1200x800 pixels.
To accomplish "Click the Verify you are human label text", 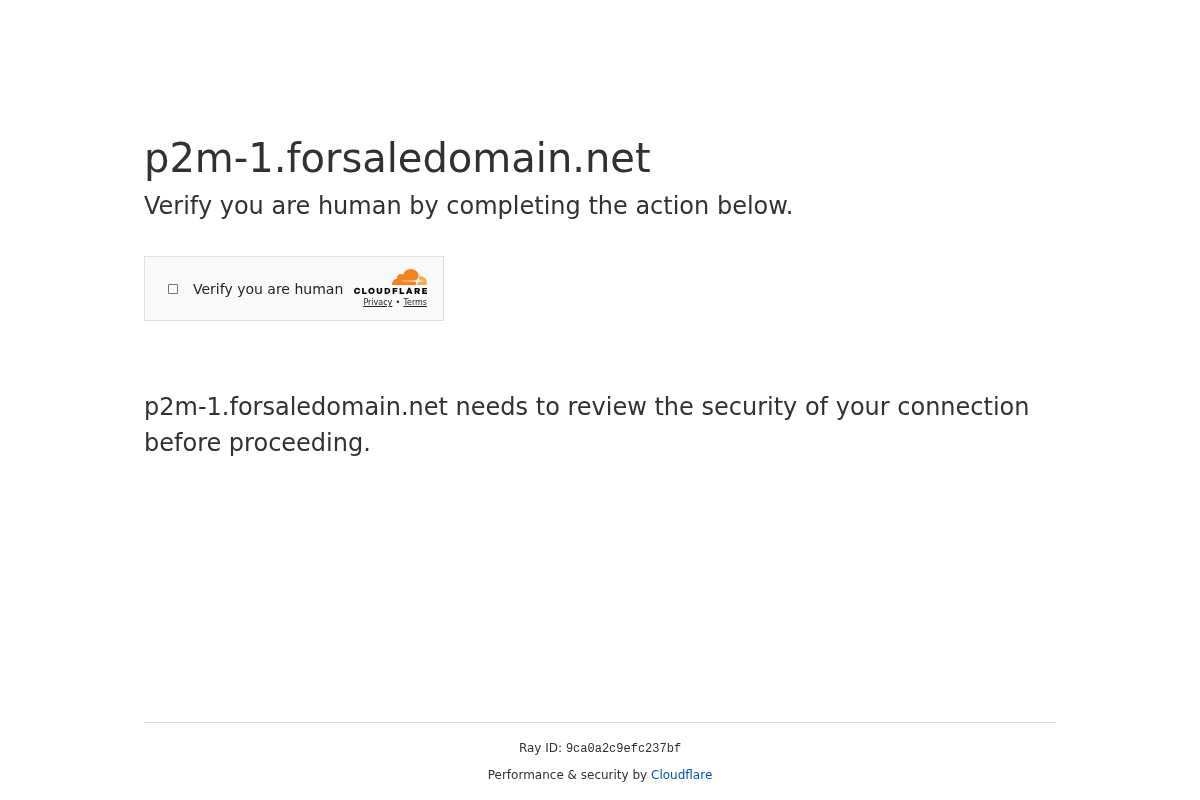I will click(268, 289).
